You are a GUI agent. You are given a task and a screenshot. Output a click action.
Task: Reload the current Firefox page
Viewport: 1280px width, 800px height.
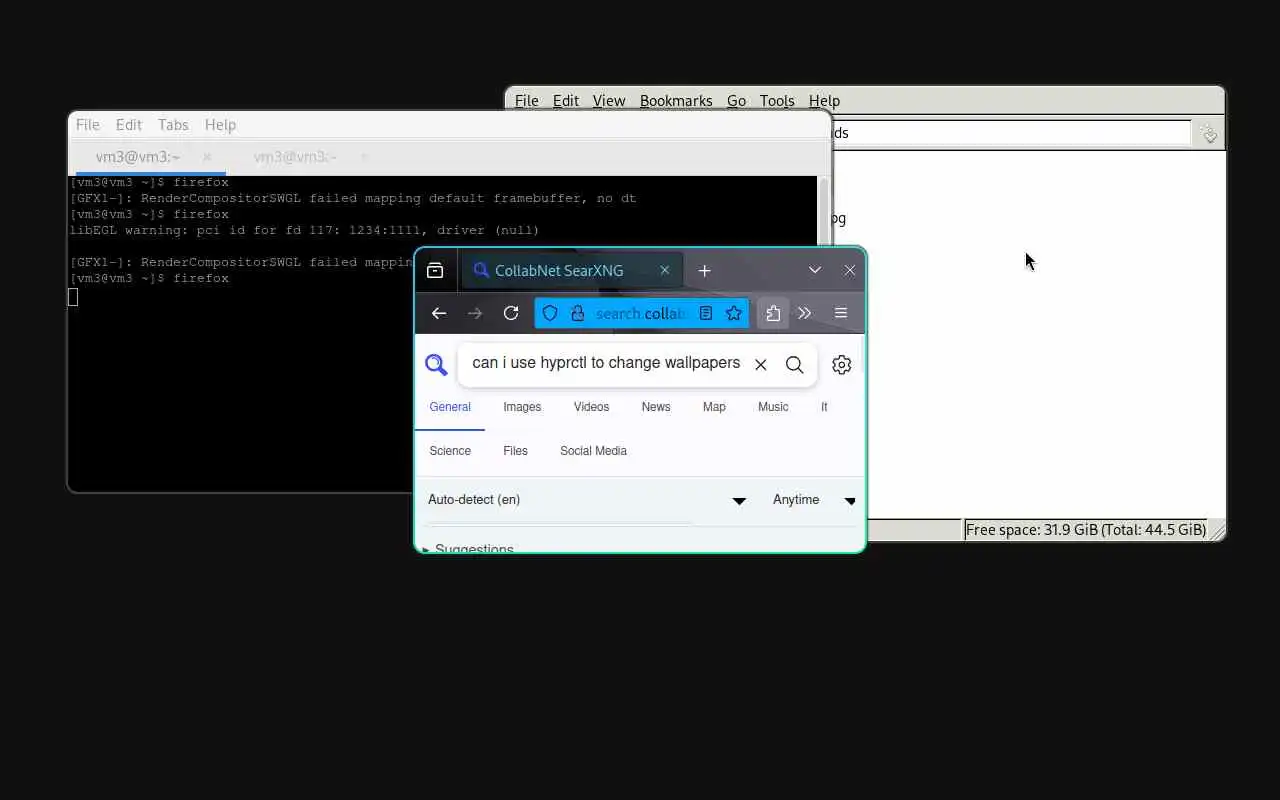click(x=511, y=313)
